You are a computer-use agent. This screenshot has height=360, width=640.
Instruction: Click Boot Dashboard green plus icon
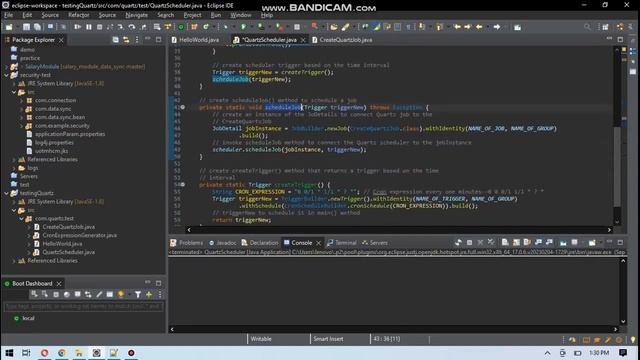click(149, 294)
